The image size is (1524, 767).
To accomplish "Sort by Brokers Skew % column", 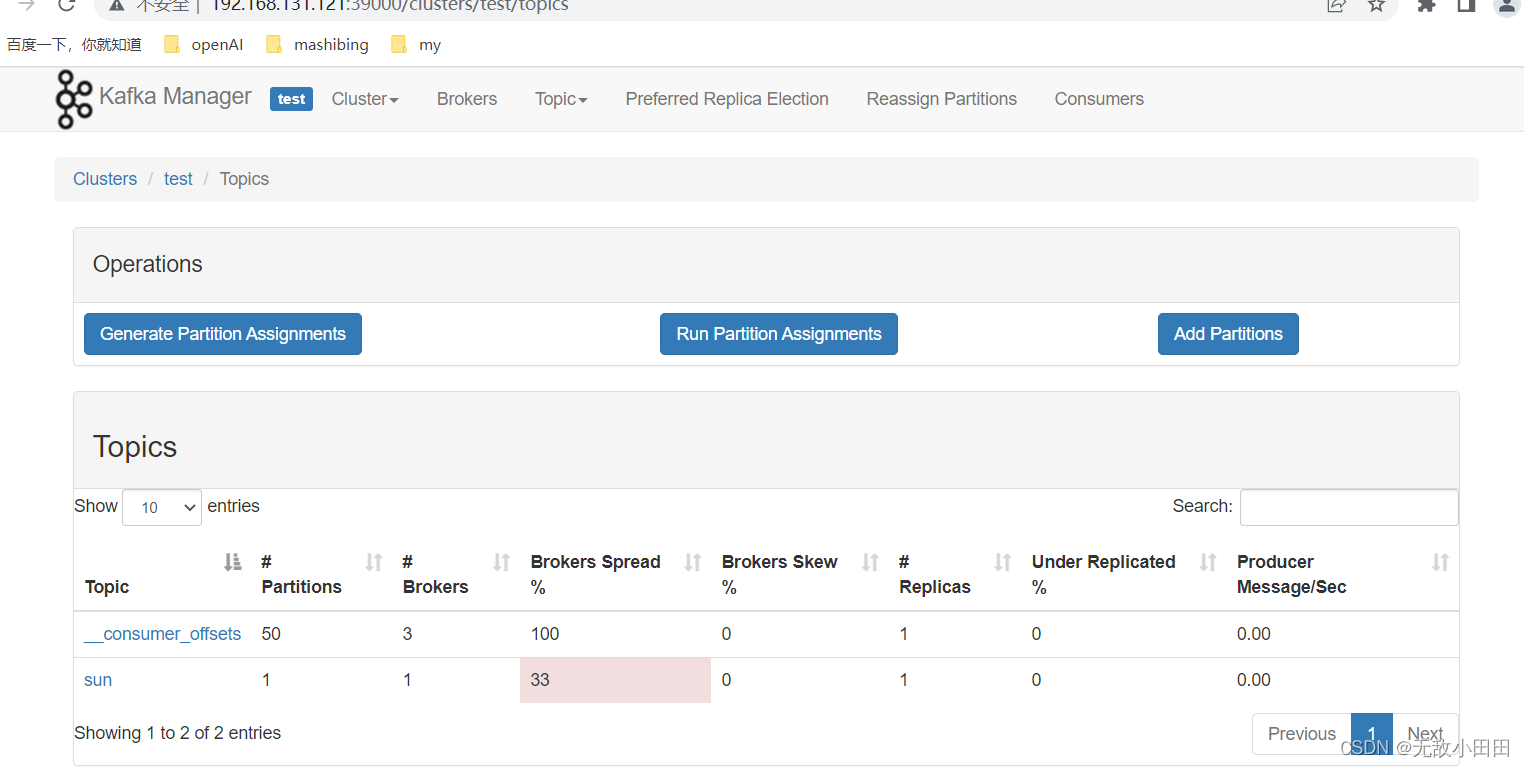I will (871, 562).
